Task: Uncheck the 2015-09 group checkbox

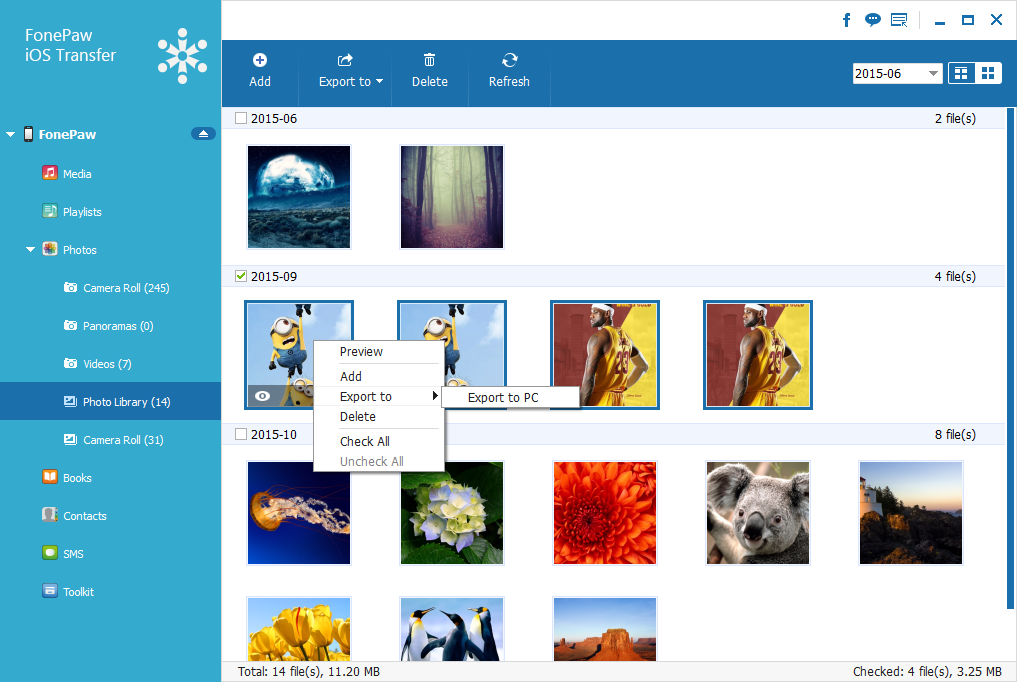Action: 241,276
